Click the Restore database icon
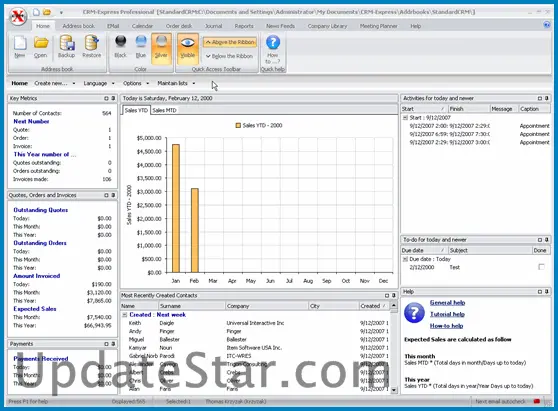Viewport: 558px width, 411px height. tap(91, 47)
